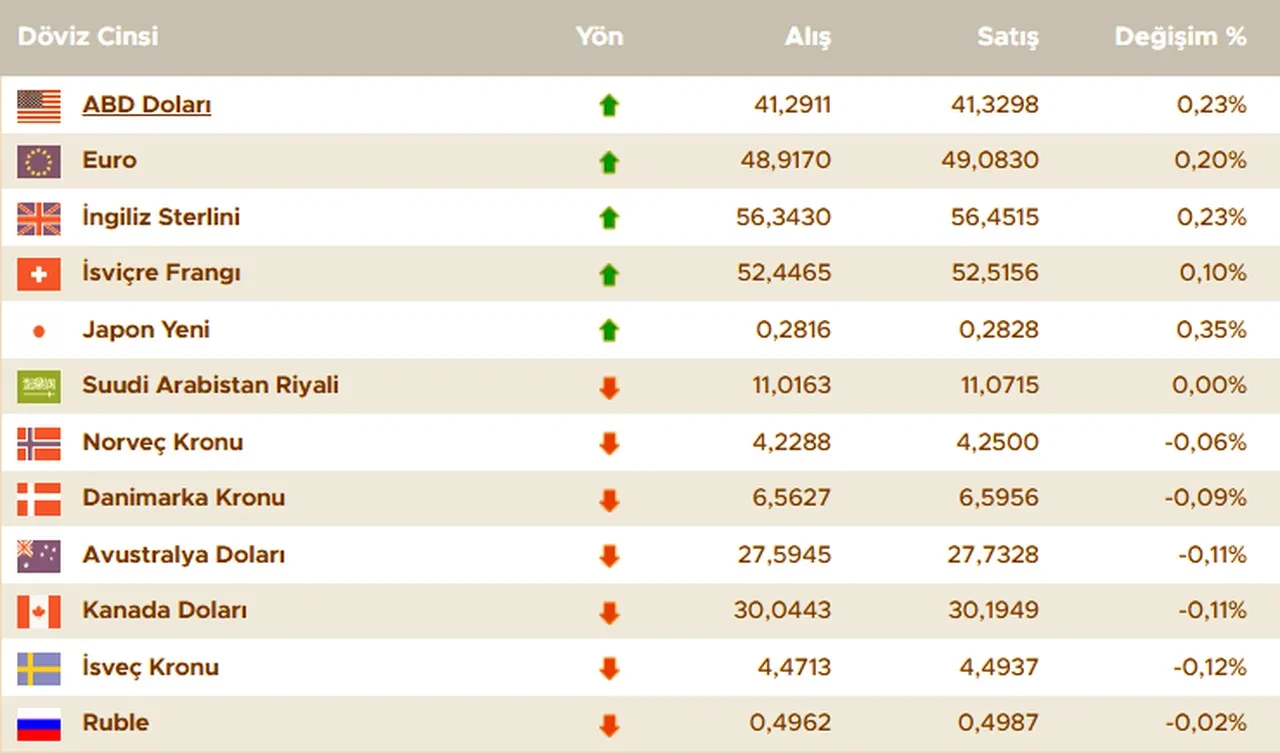Click the green up arrow for Japon Yeni
The image size is (1280, 753).
click(x=610, y=329)
